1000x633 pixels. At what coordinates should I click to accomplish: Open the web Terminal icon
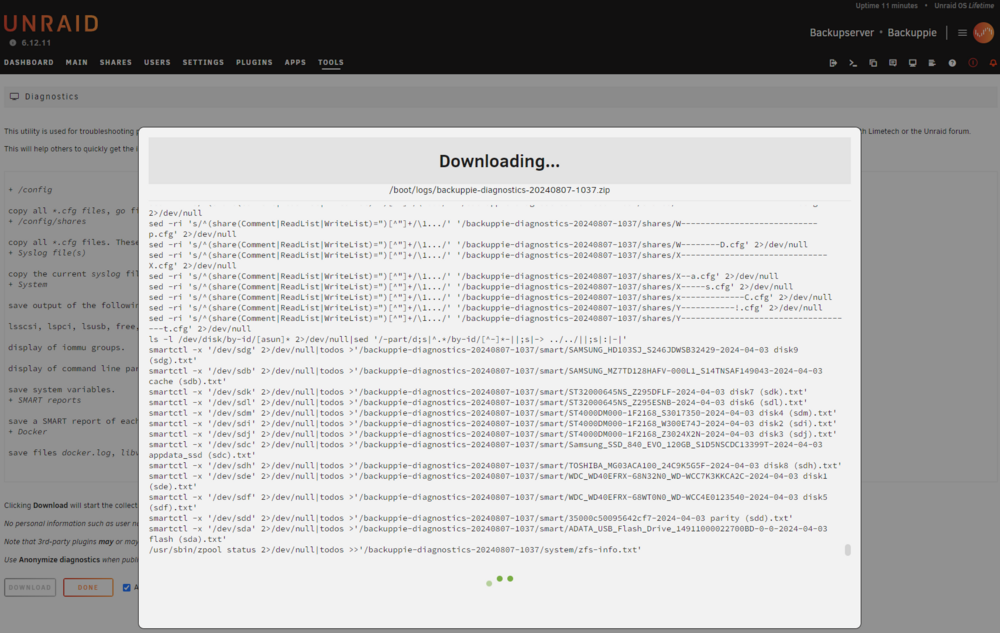click(853, 63)
